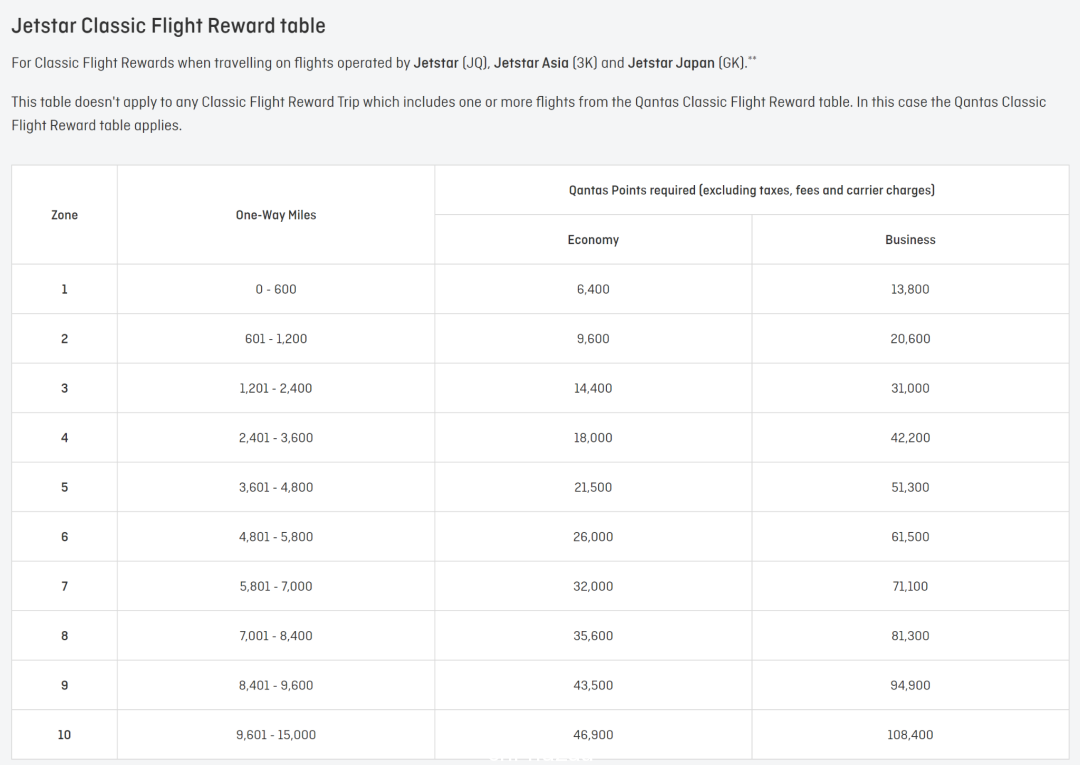Select the '2,401 - 3,600' miles cell
The image size is (1080, 765).
pyautogui.click(x=276, y=438)
